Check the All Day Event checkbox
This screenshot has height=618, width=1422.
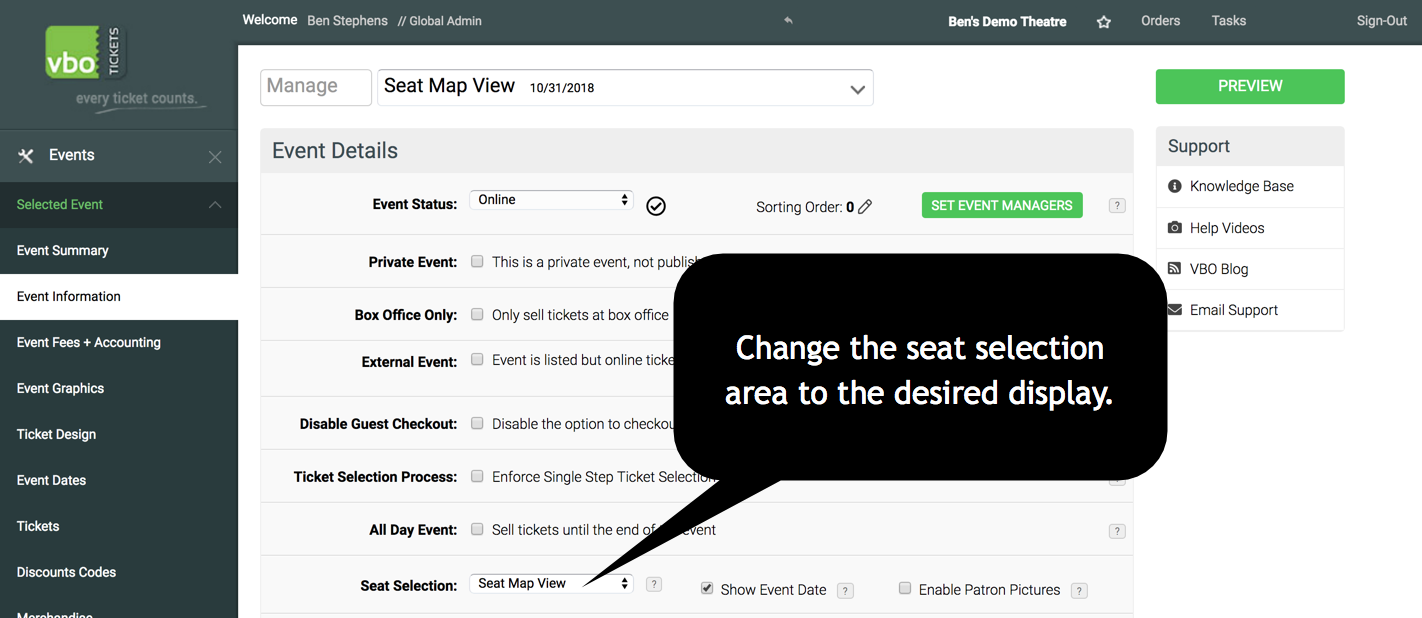[x=477, y=529]
